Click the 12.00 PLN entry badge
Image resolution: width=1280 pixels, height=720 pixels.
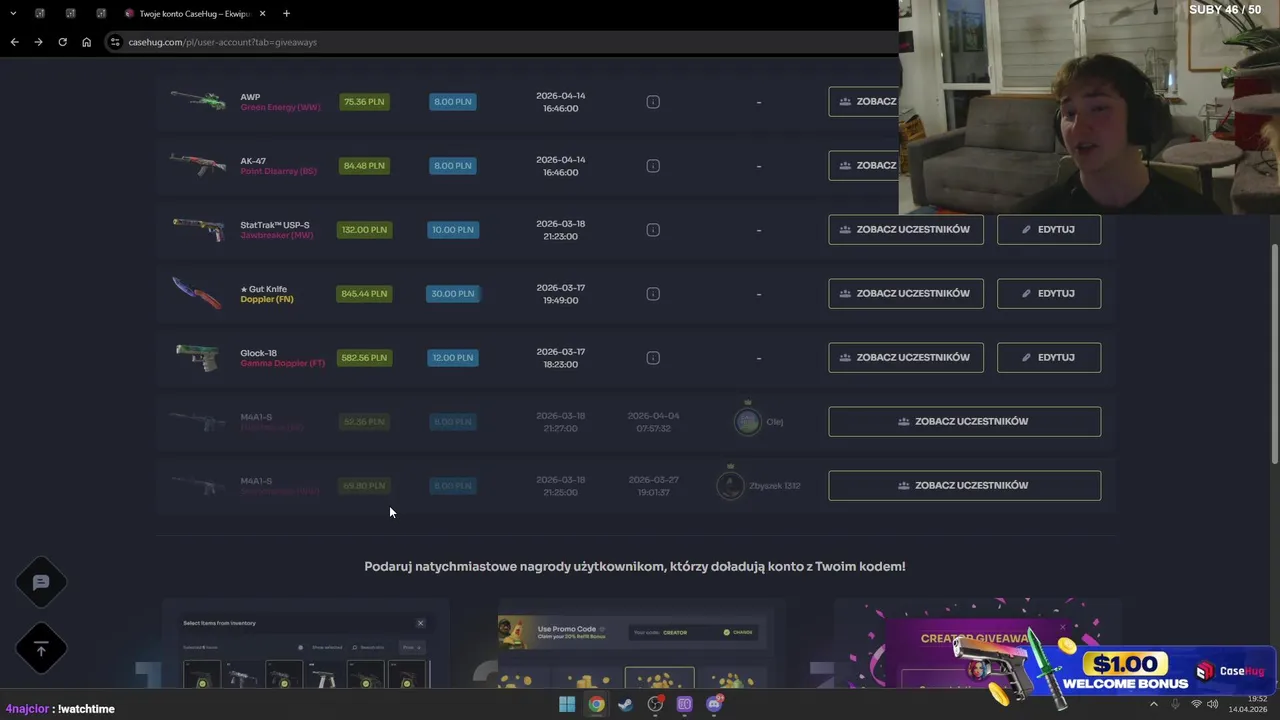[452, 358]
